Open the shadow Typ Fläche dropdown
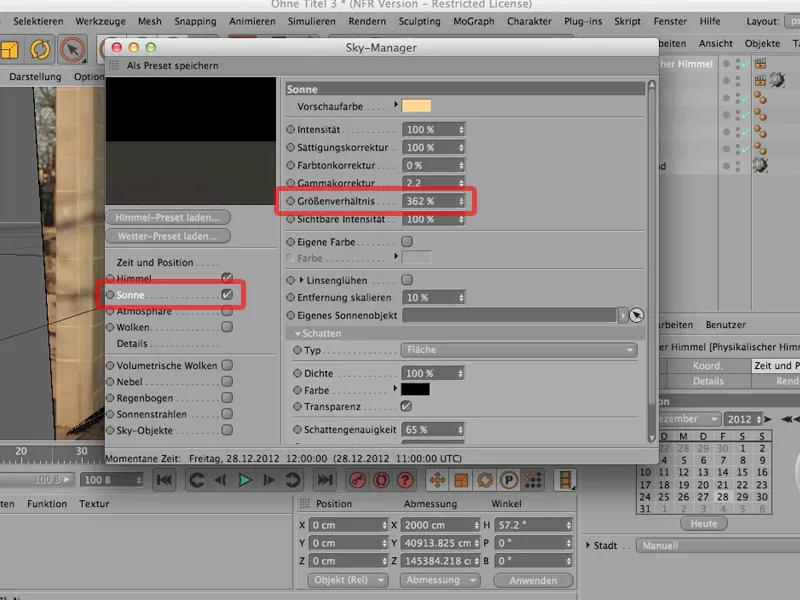Screen dimensions: 800x600 519,350
